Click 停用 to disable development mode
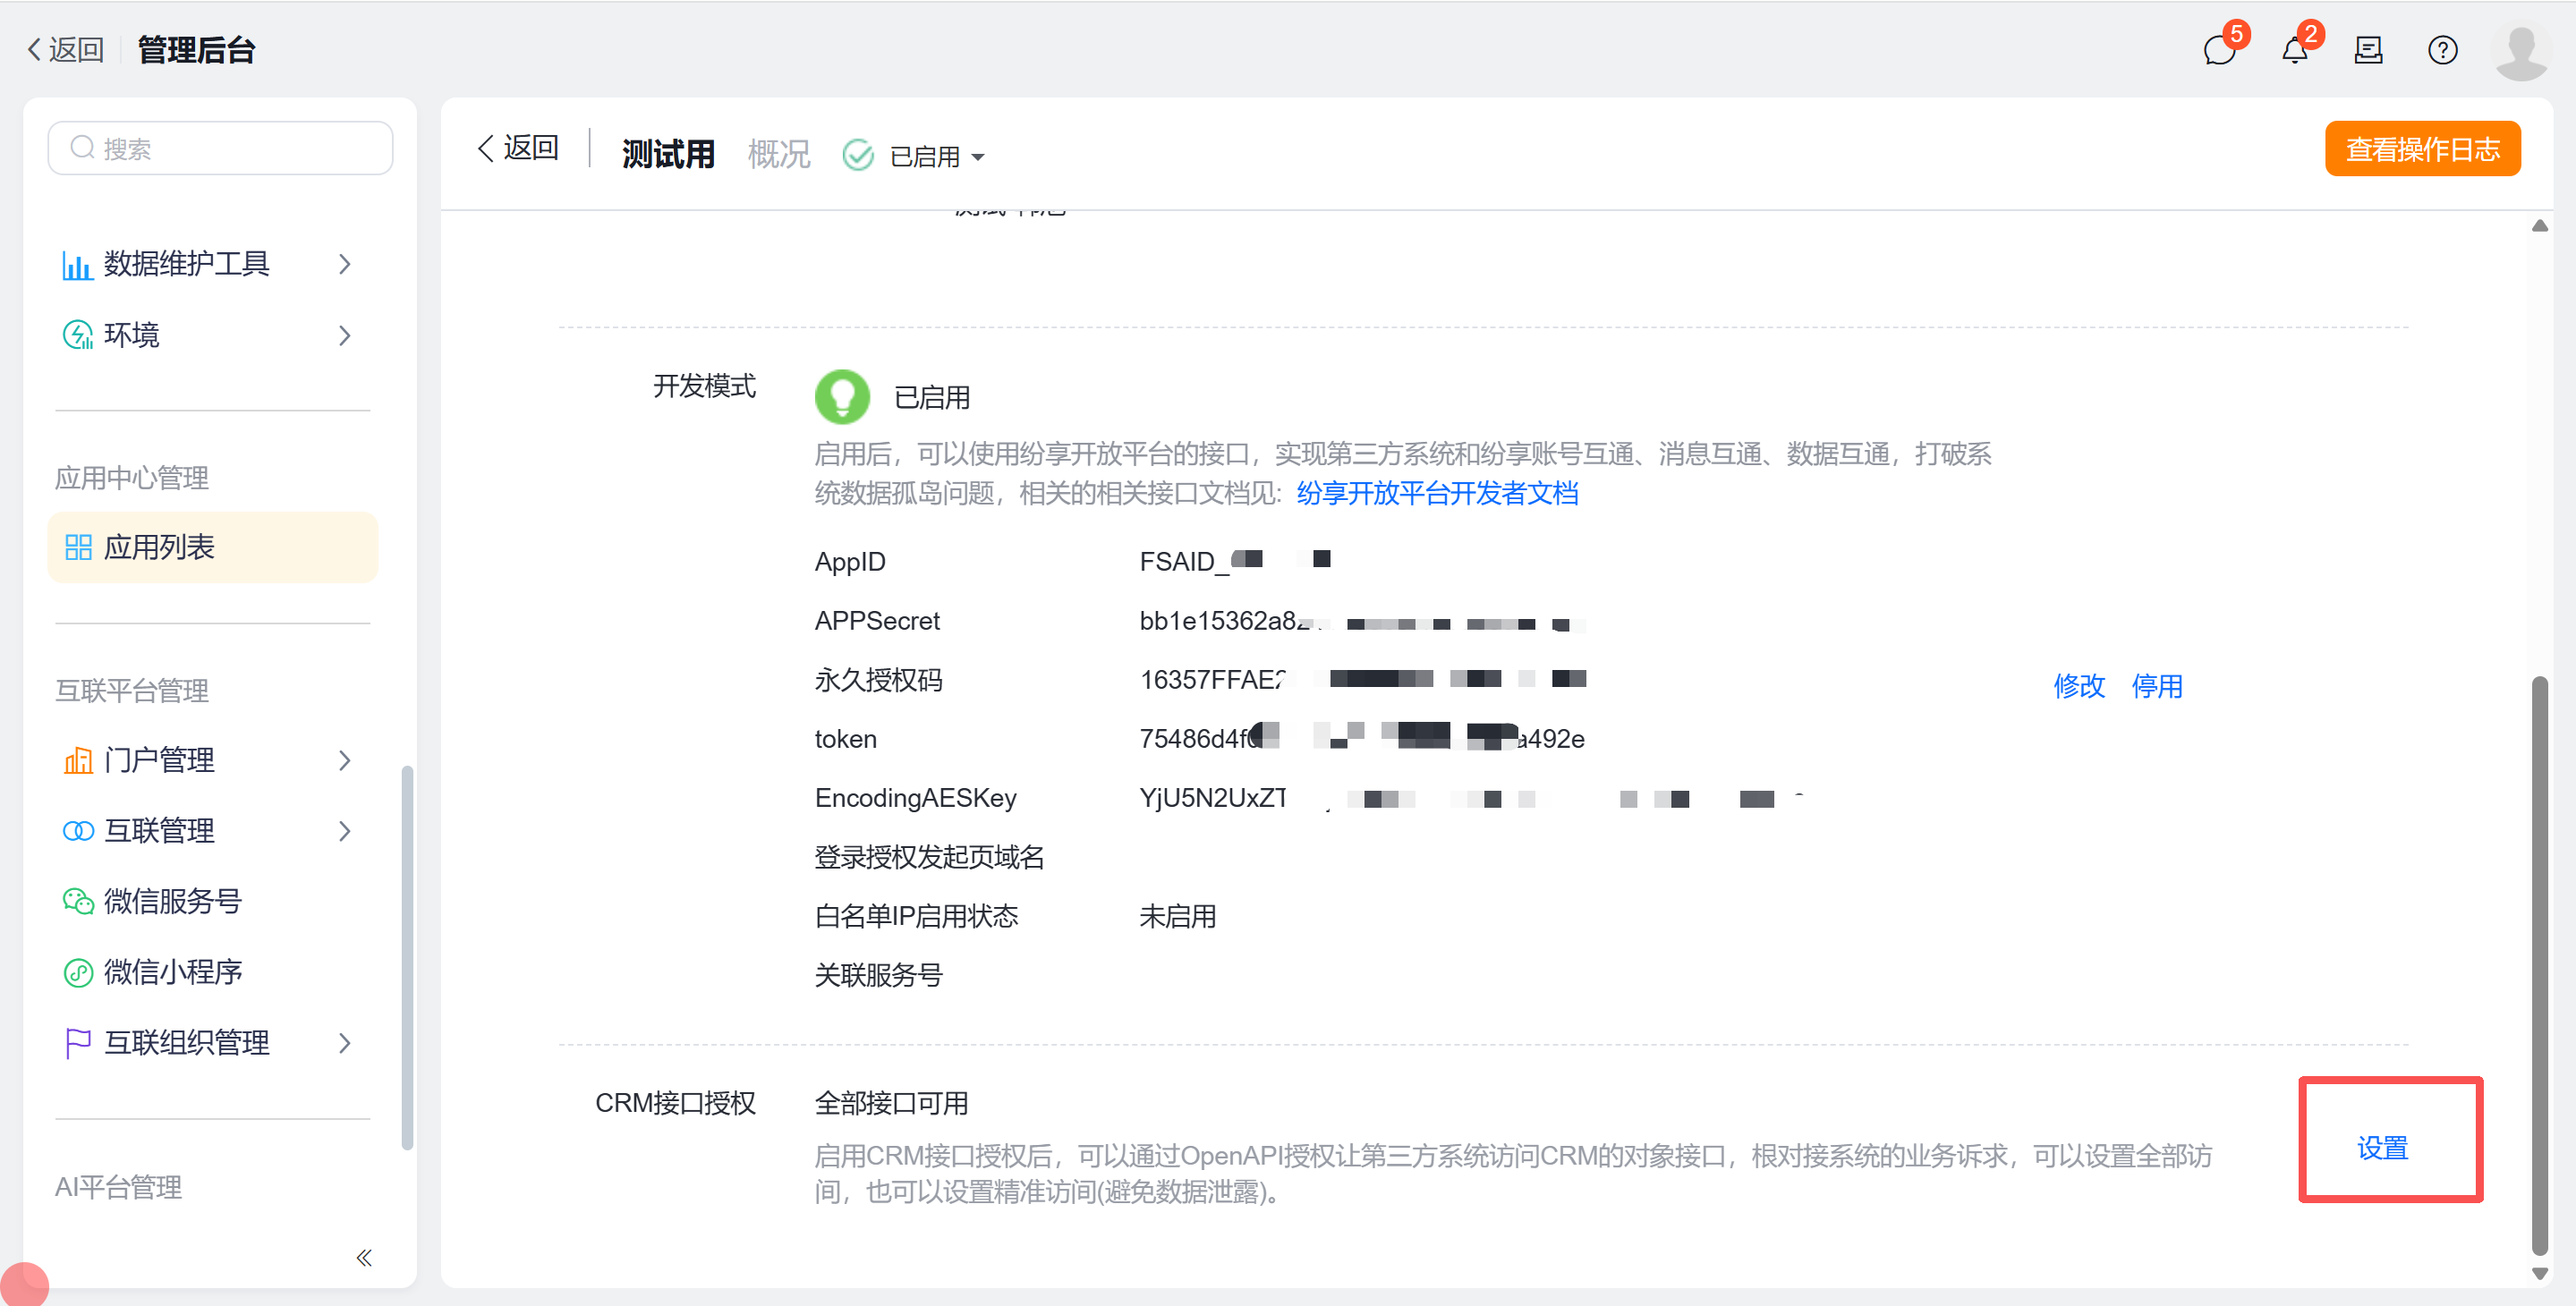2576x1306 pixels. [2156, 686]
